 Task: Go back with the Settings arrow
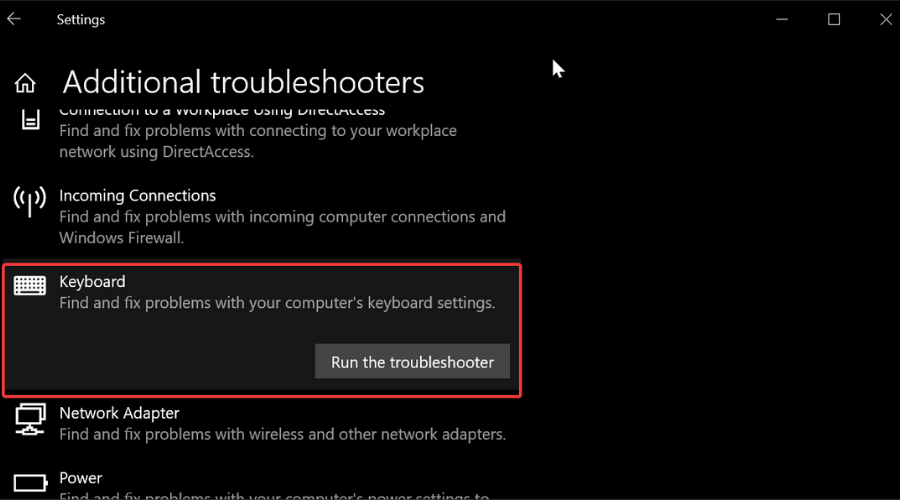click(x=14, y=19)
